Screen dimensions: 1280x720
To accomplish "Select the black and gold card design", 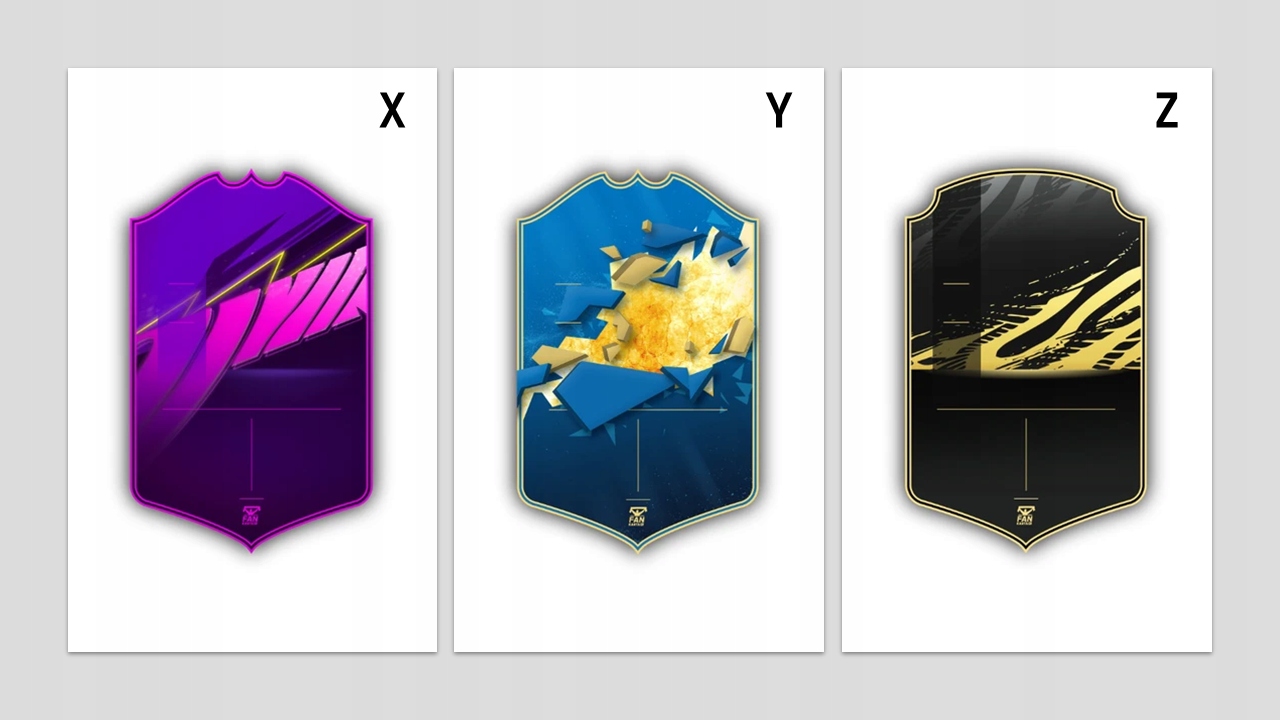I will point(1026,360).
